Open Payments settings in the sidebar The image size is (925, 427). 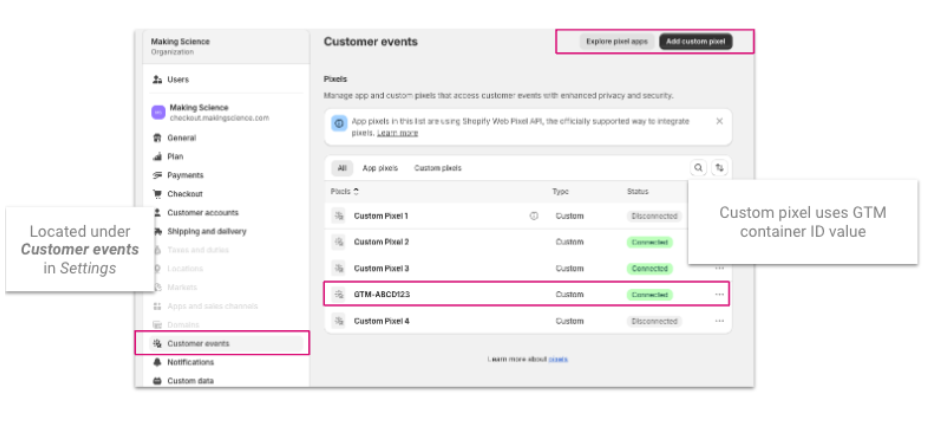(x=184, y=175)
